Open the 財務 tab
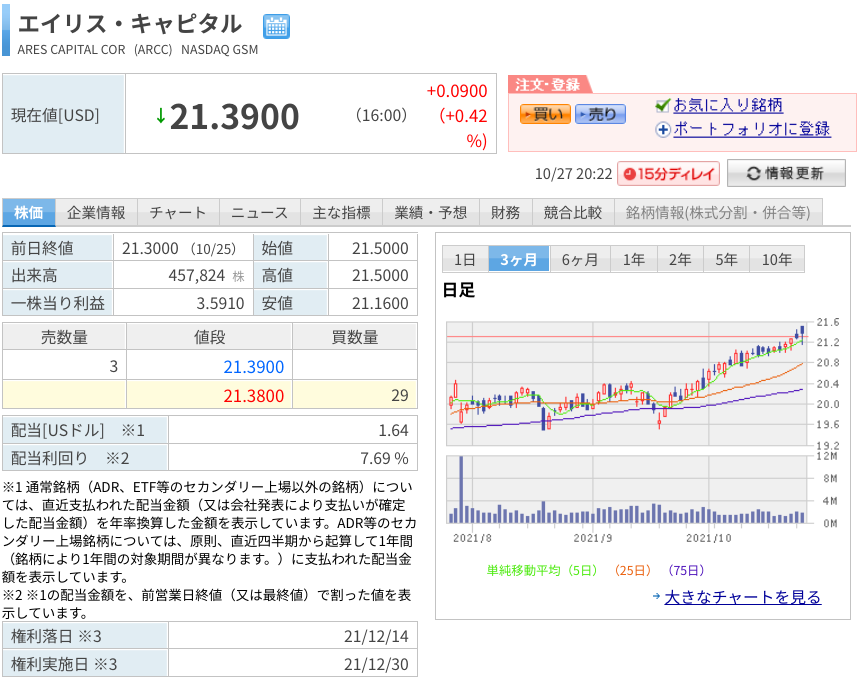This screenshot has width=859, height=679. (x=506, y=213)
